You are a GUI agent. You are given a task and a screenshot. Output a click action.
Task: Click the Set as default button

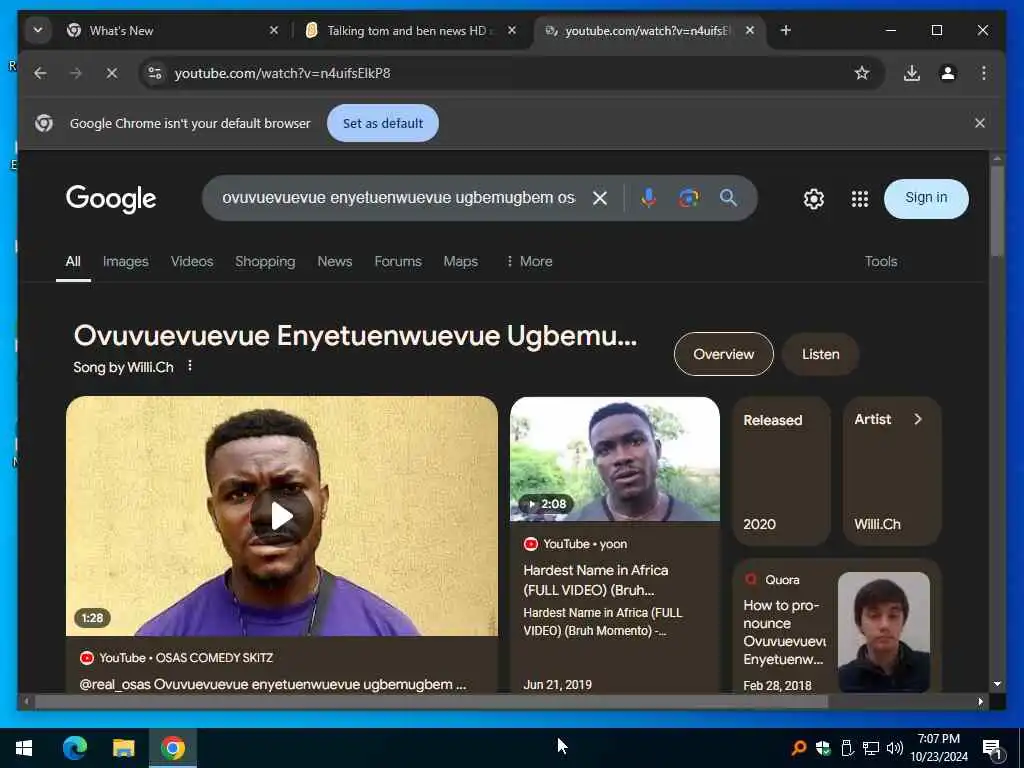coord(383,123)
